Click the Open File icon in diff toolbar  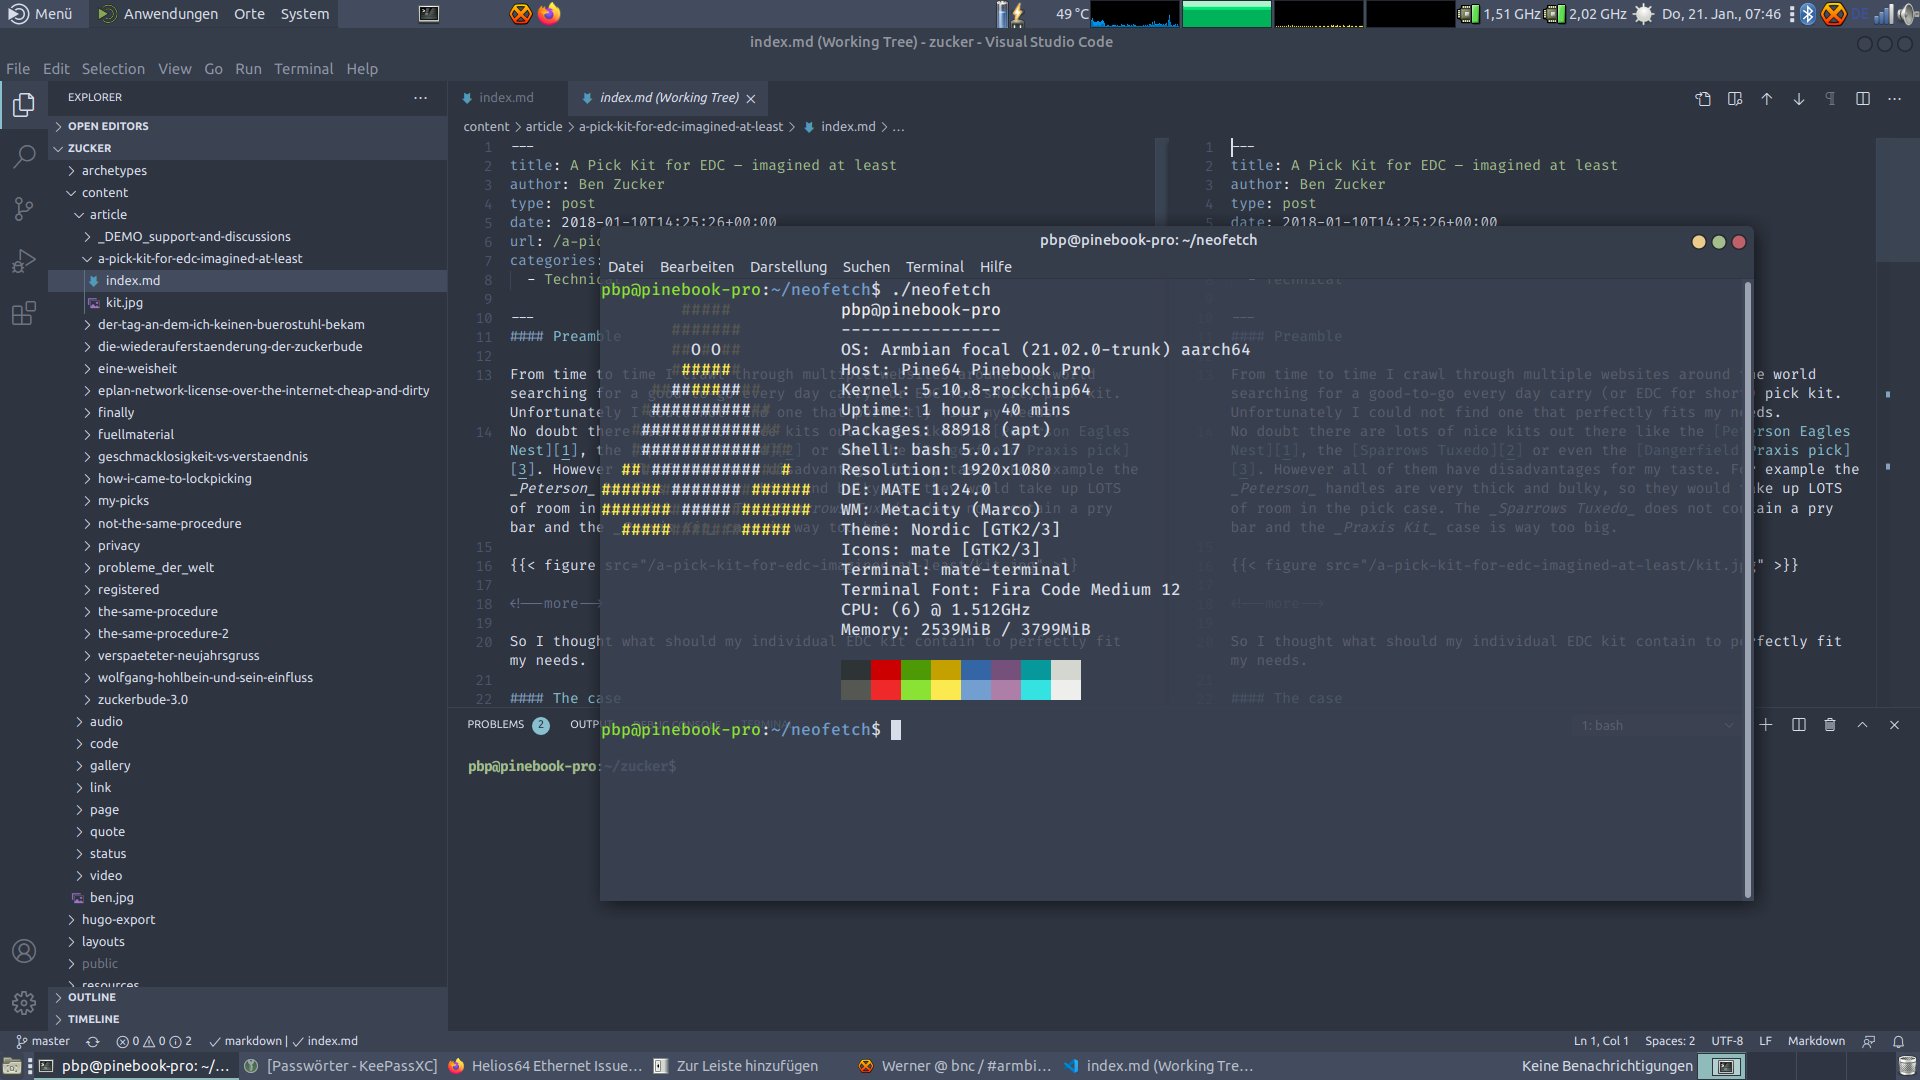click(x=1703, y=98)
